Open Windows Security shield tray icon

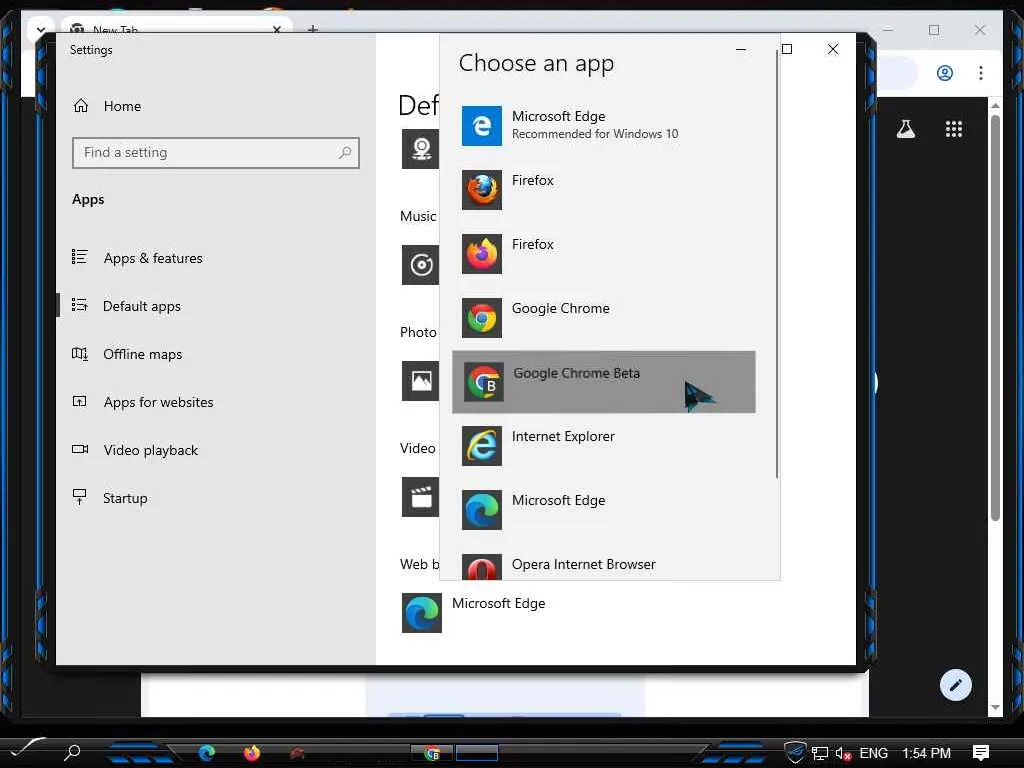pos(795,752)
